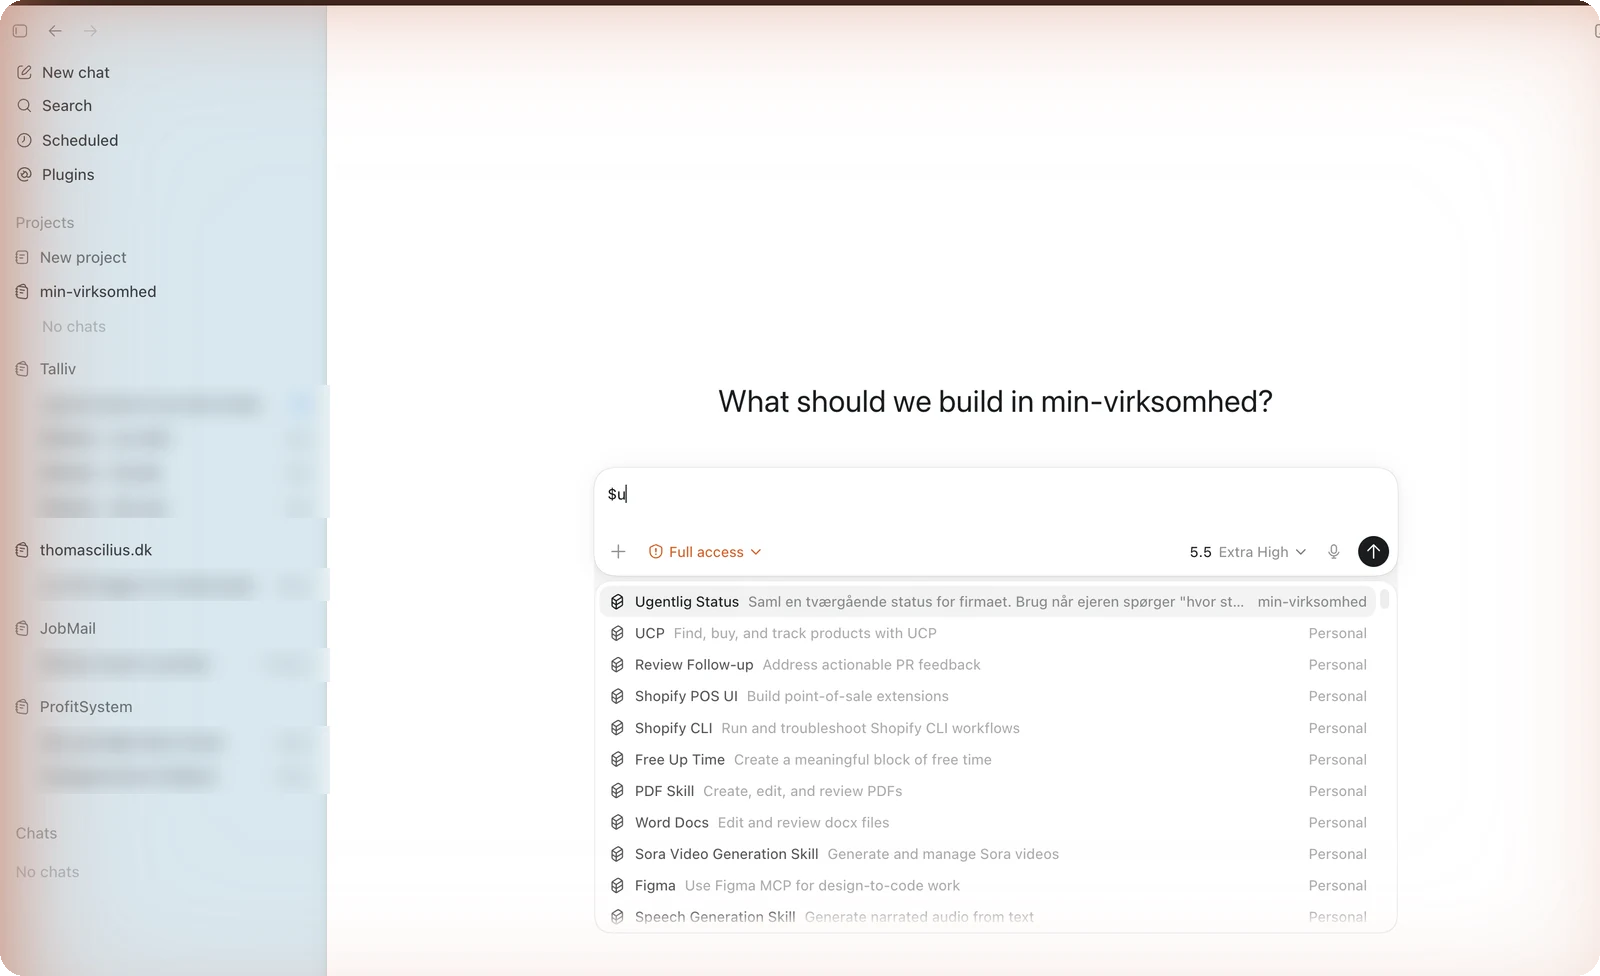Click the skill list scrollbar thumb
1600x976 pixels.
tap(1385, 599)
